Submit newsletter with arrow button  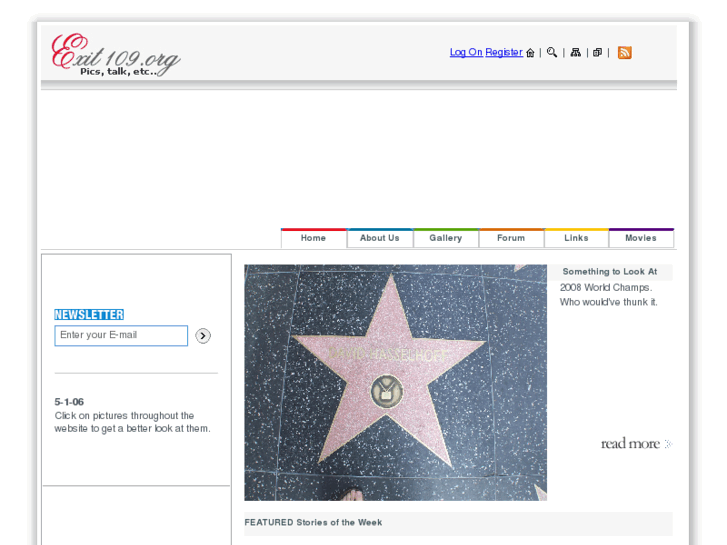(203, 335)
